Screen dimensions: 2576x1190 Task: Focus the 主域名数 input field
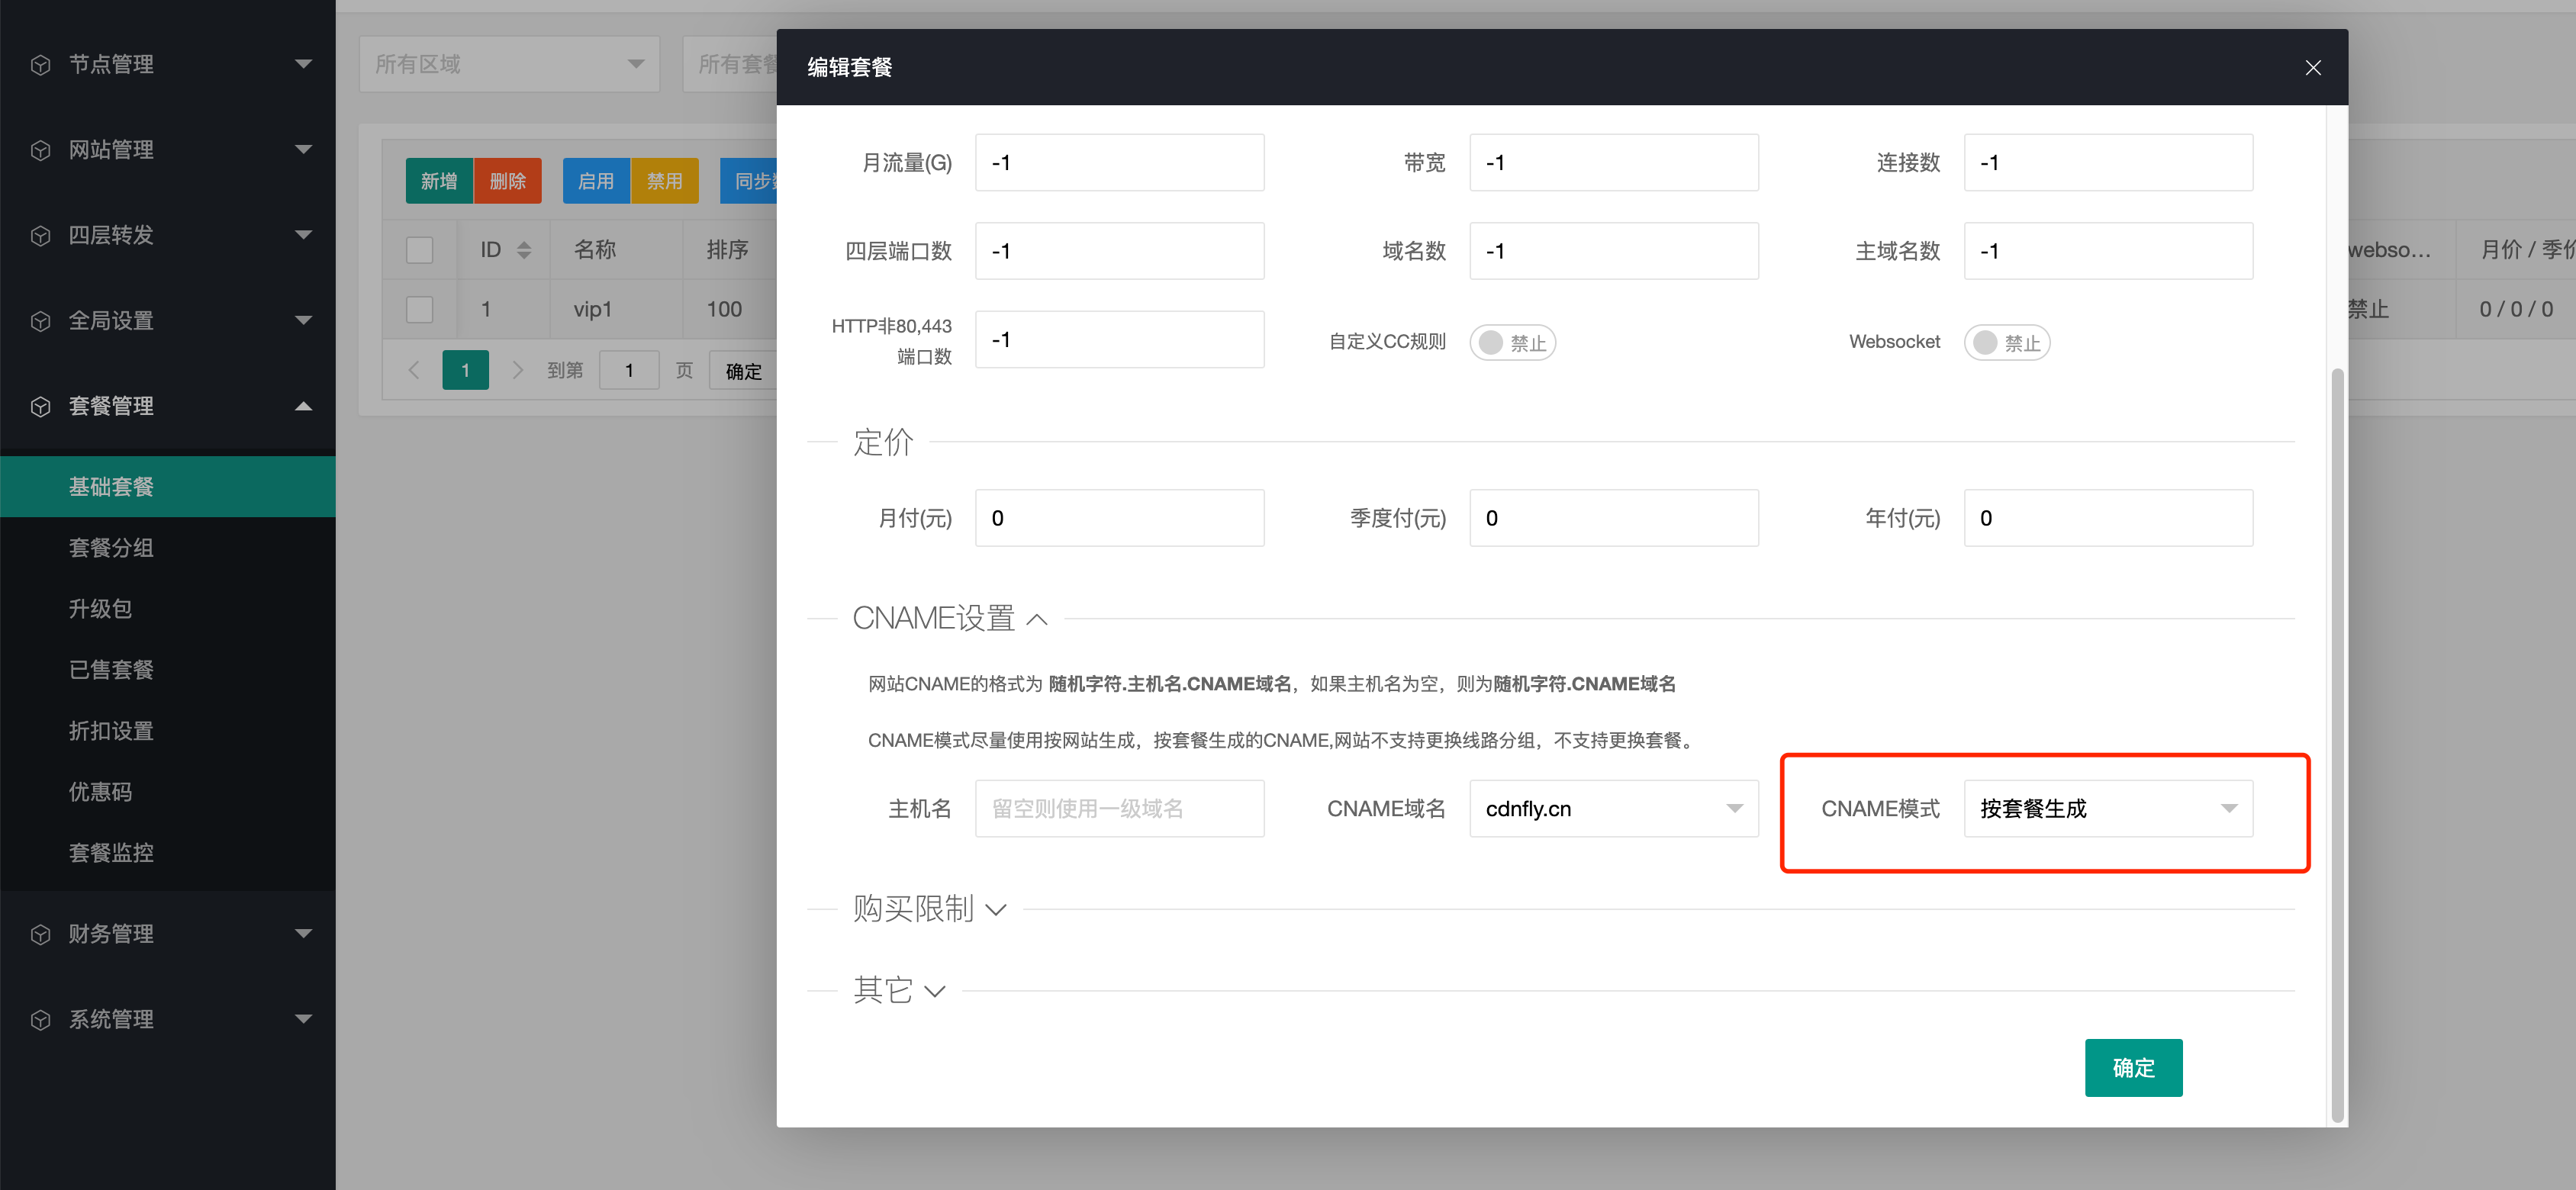pyautogui.click(x=2108, y=250)
